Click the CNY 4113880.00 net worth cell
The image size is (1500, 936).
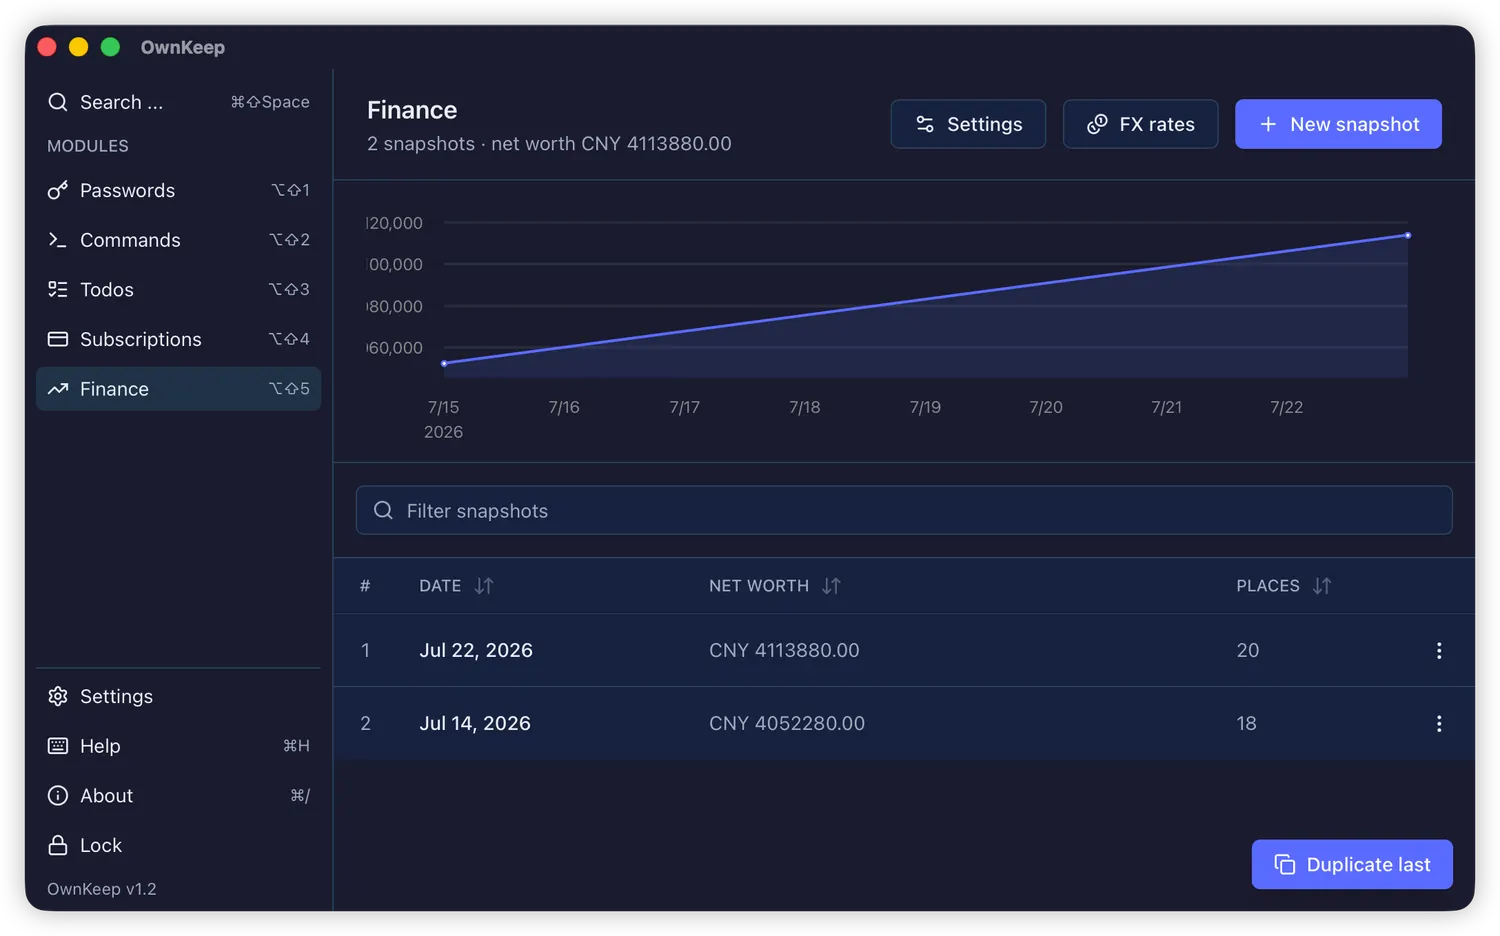pyautogui.click(x=784, y=650)
